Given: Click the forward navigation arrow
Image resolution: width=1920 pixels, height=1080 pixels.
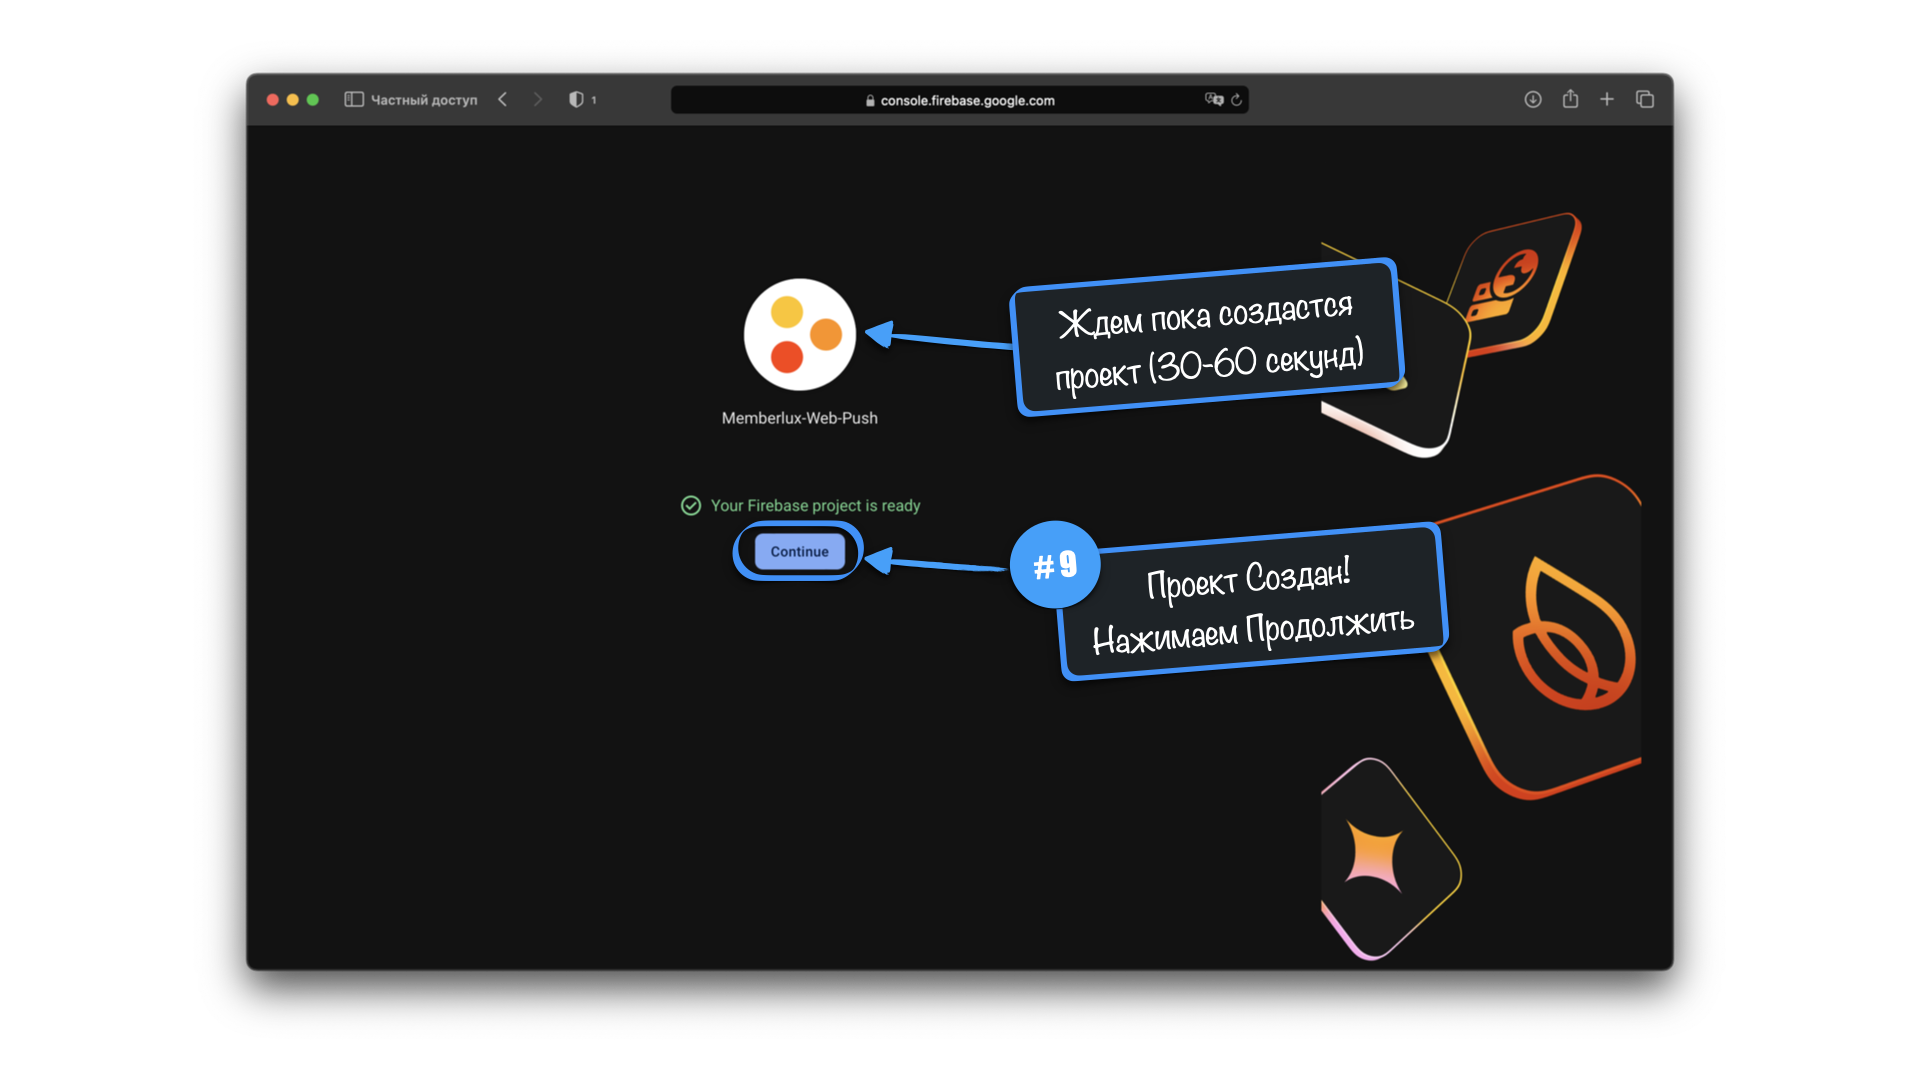Looking at the screenshot, I should 537,99.
